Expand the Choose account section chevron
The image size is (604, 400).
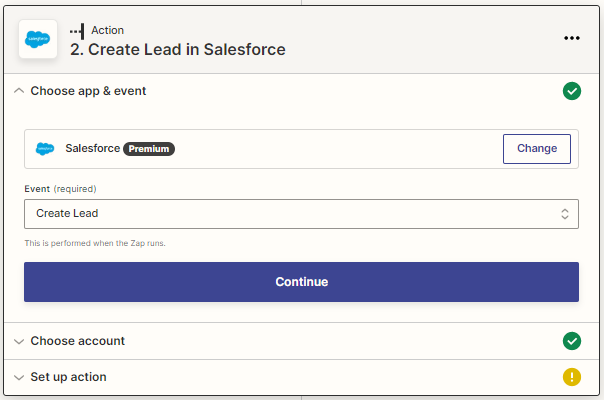point(19,341)
